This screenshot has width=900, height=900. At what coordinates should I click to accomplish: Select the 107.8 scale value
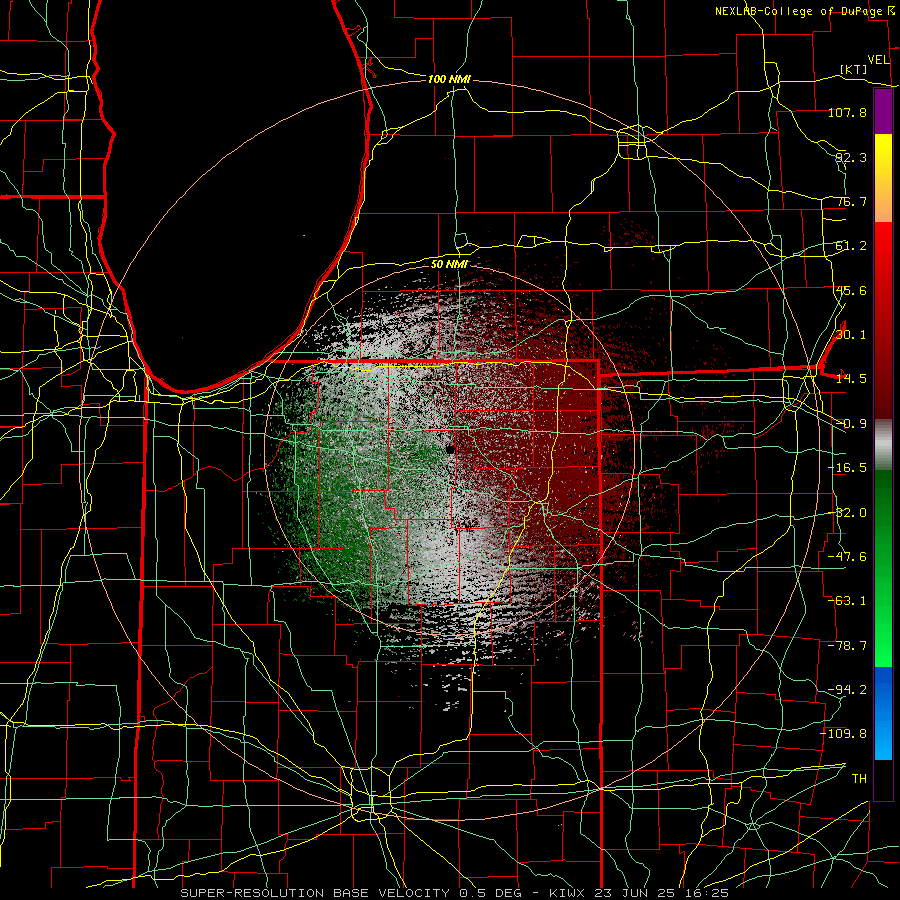point(847,112)
